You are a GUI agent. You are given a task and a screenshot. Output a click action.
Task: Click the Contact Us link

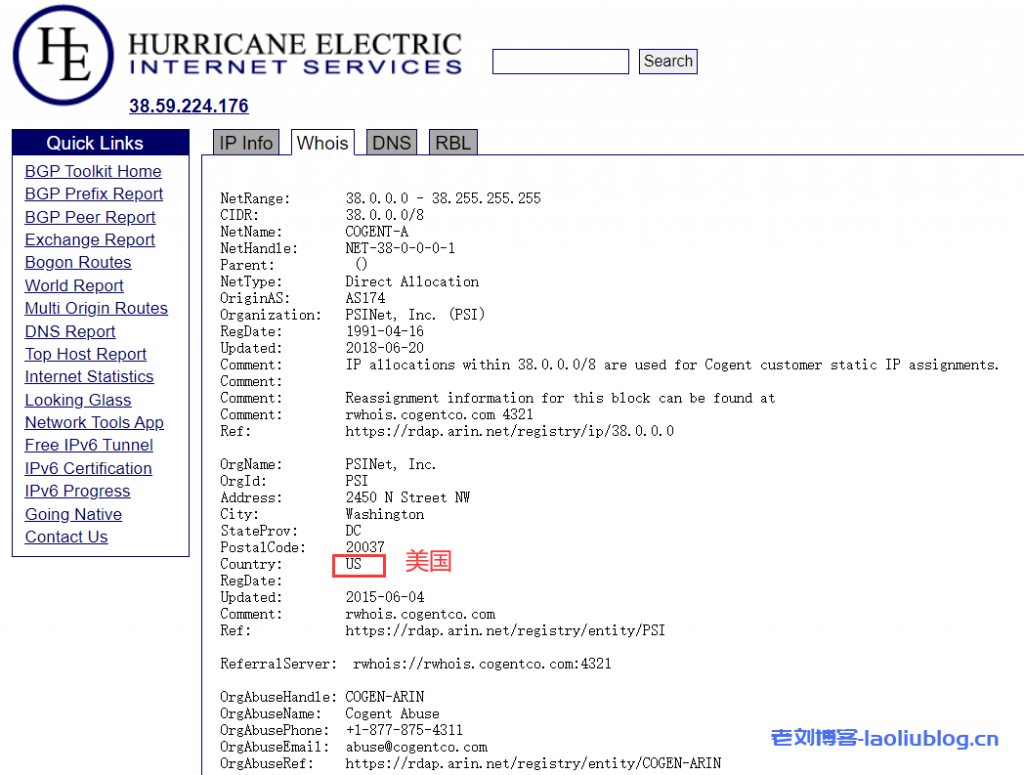[x=66, y=537]
